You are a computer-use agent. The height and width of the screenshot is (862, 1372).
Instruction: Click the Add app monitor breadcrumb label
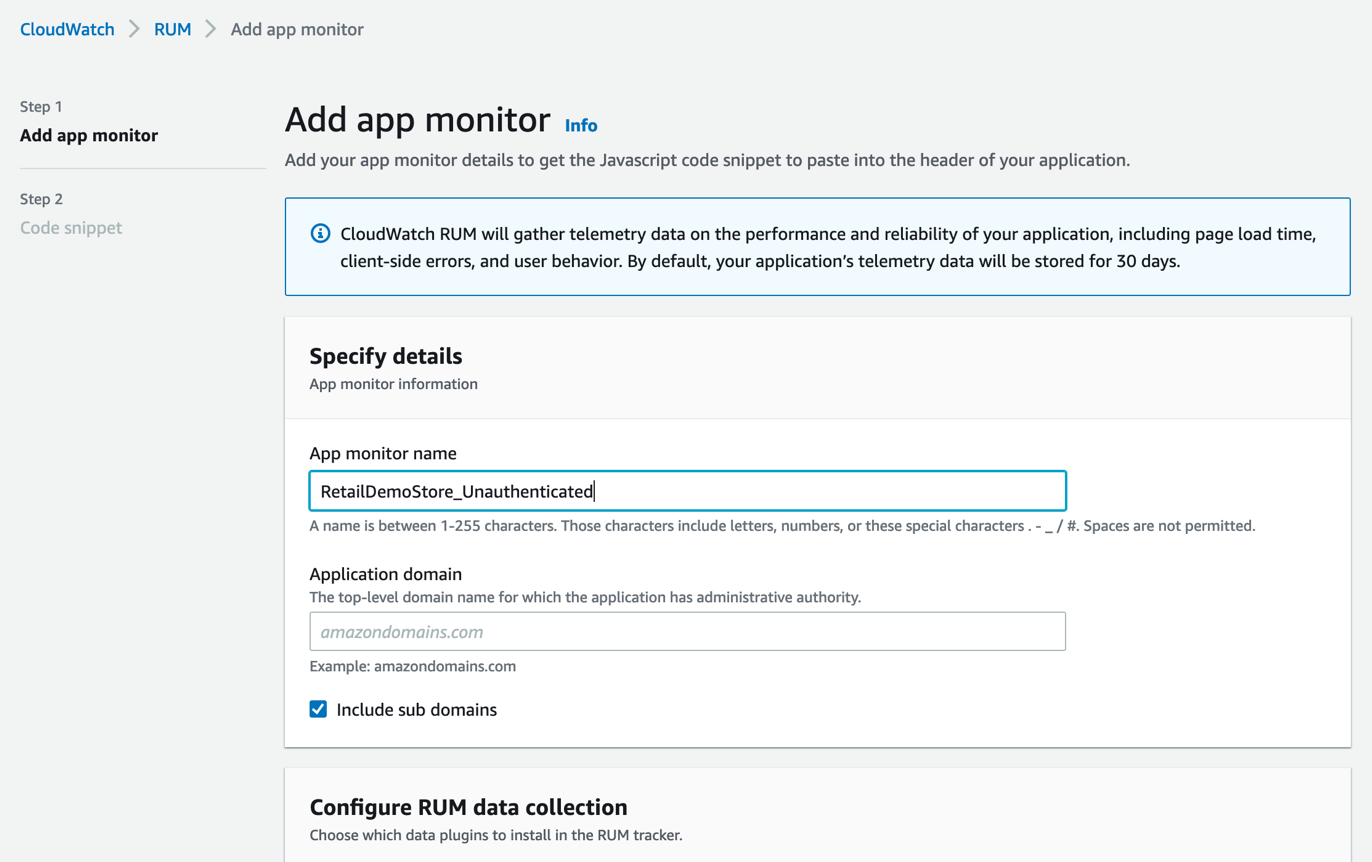click(x=296, y=29)
